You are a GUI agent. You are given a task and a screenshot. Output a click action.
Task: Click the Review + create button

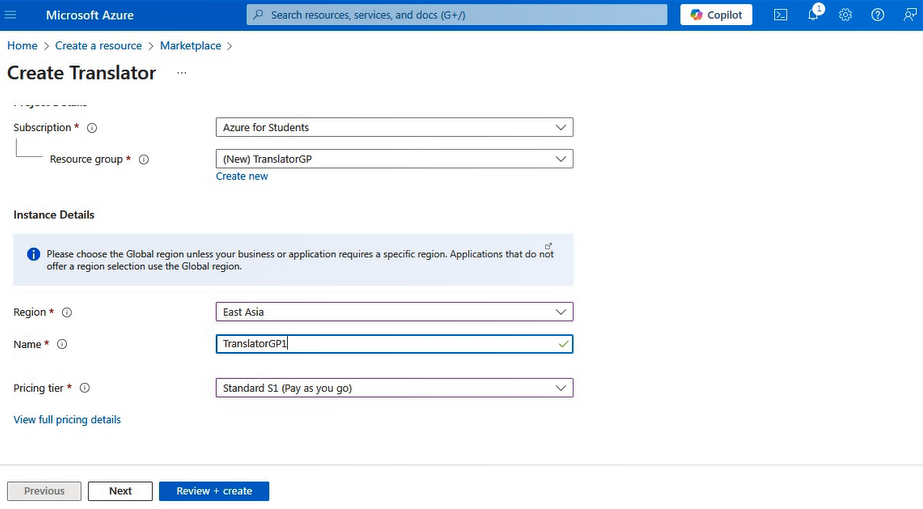click(214, 491)
